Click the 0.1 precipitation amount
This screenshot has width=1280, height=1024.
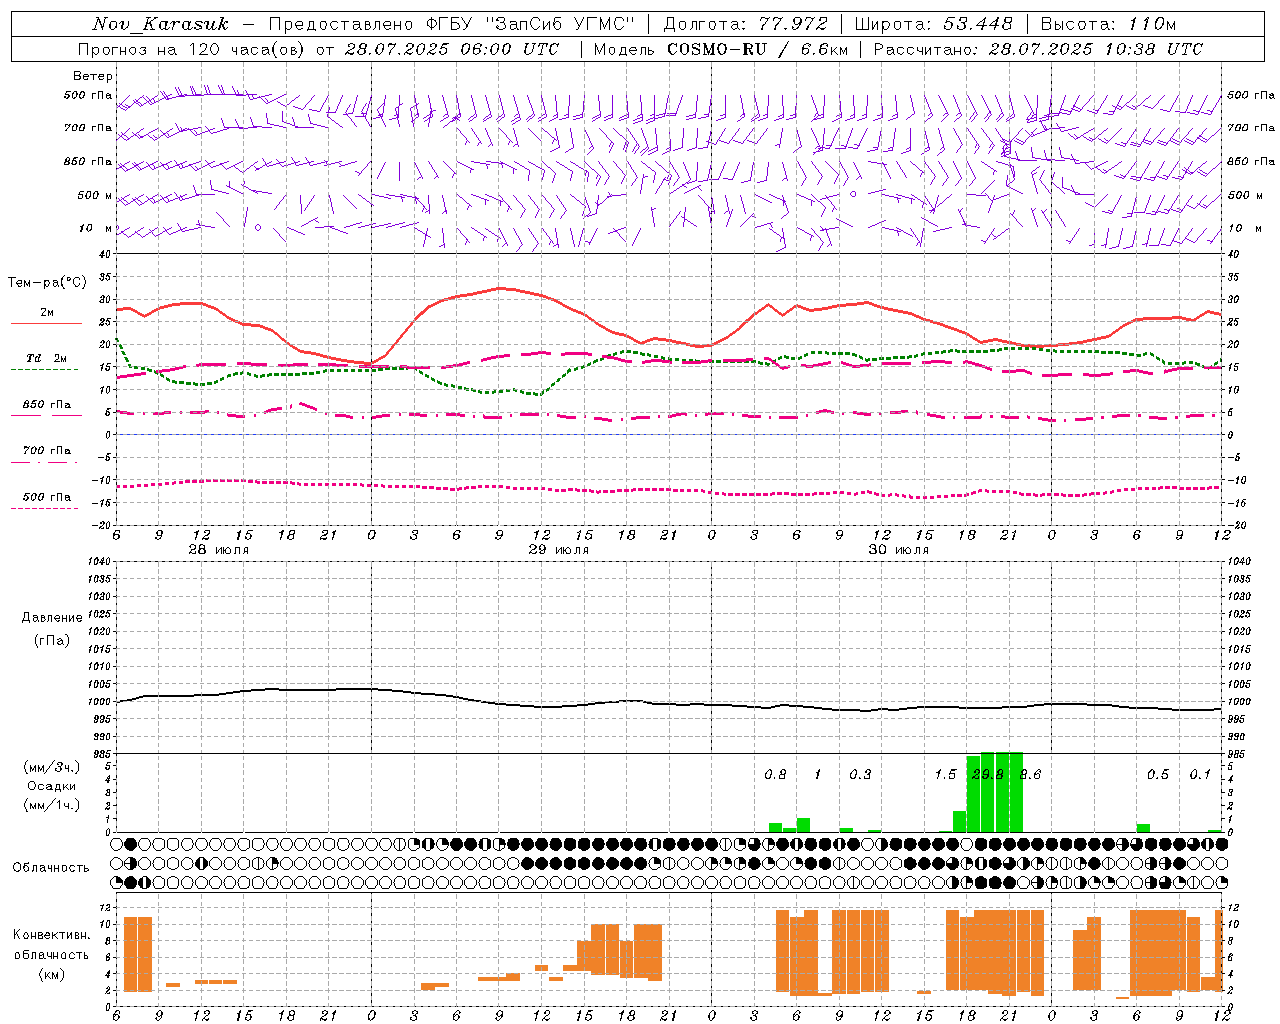point(1200,775)
